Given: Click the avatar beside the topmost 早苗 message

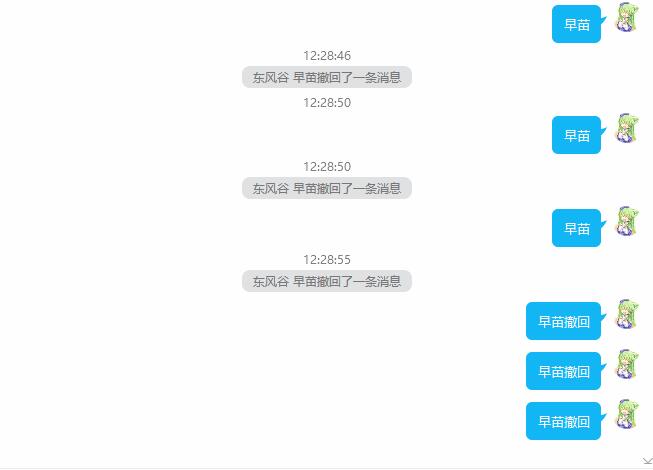Looking at the screenshot, I should (x=627, y=17).
